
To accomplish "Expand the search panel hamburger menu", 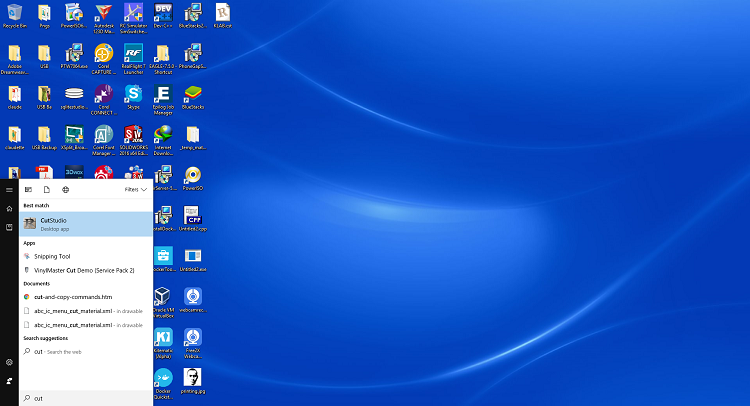I will pos(9,190).
